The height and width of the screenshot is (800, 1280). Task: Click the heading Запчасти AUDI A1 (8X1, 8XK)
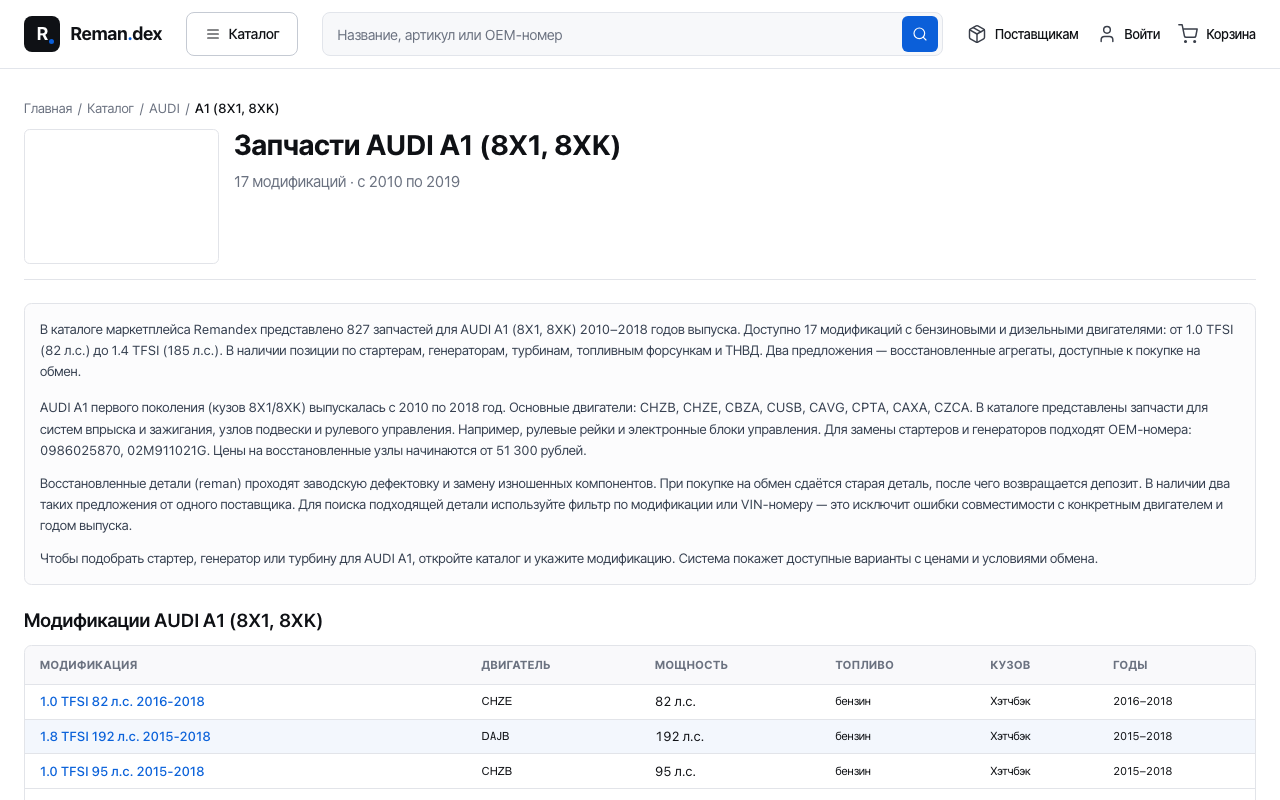click(427, 146)
